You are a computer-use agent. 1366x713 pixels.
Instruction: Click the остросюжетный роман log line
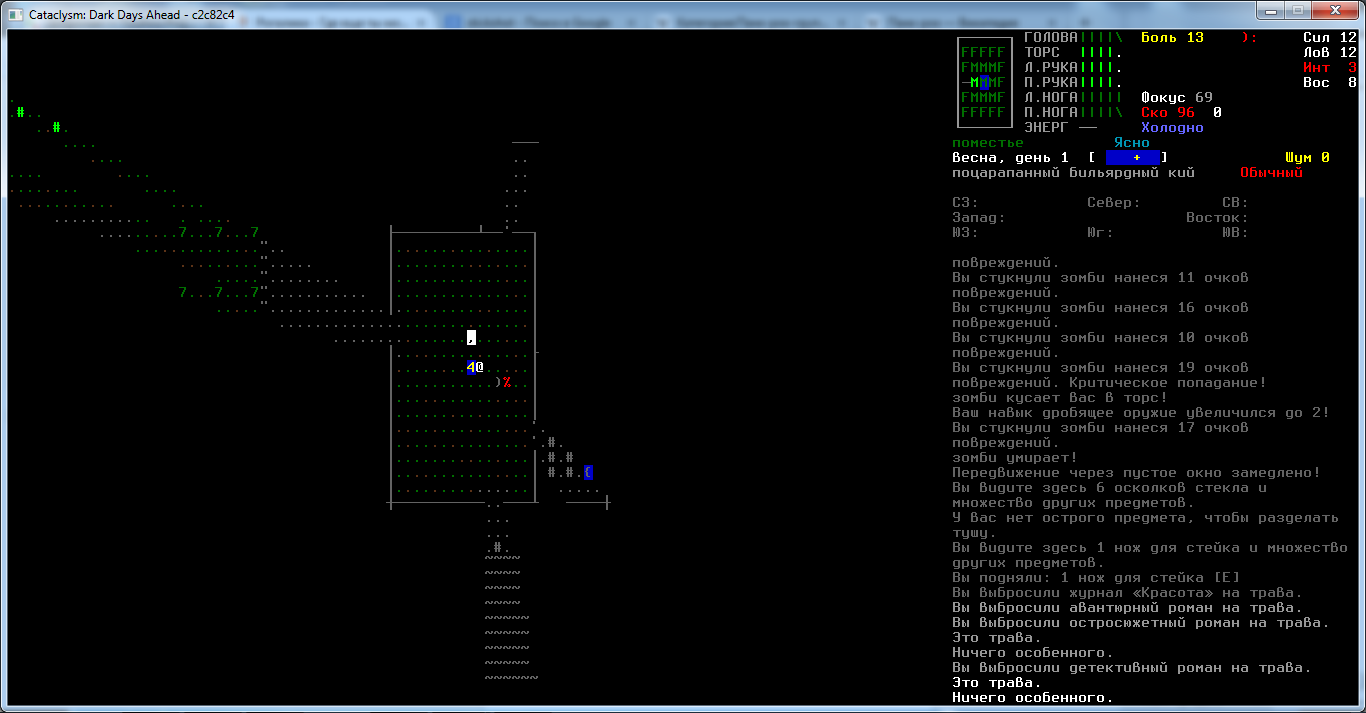click(x=1141, y=622)
